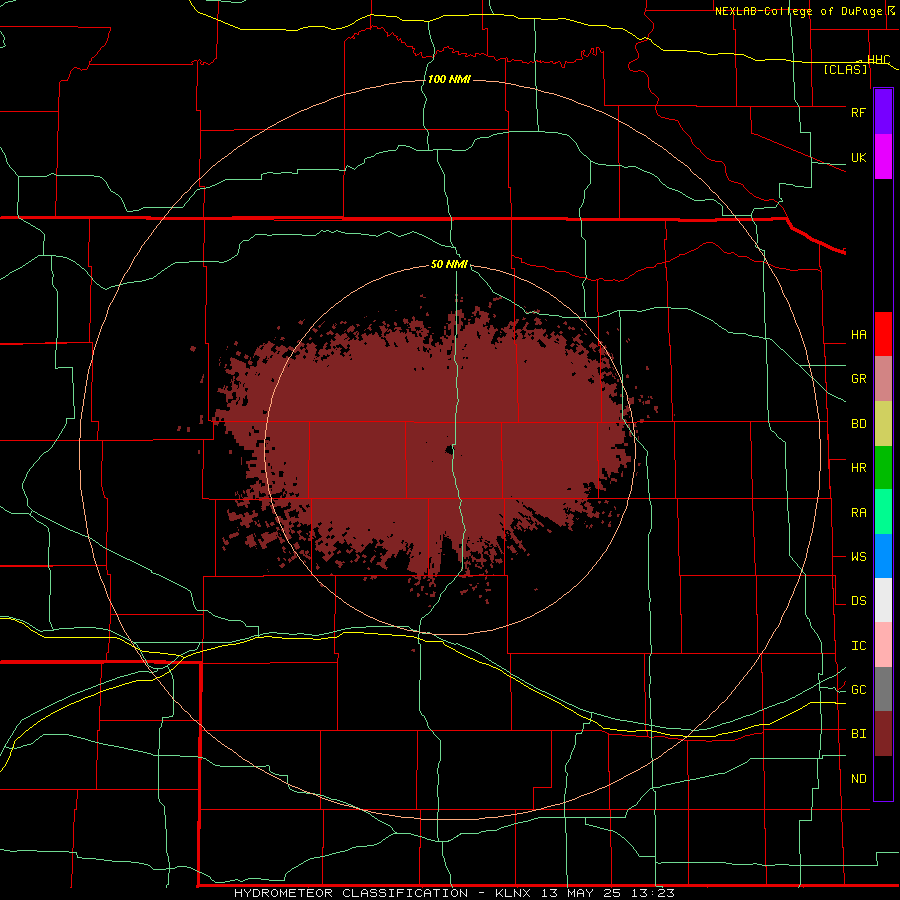Click the '[CLAS]' label above the legend
This screenshot has width=900, height=900.
point(845,70)
